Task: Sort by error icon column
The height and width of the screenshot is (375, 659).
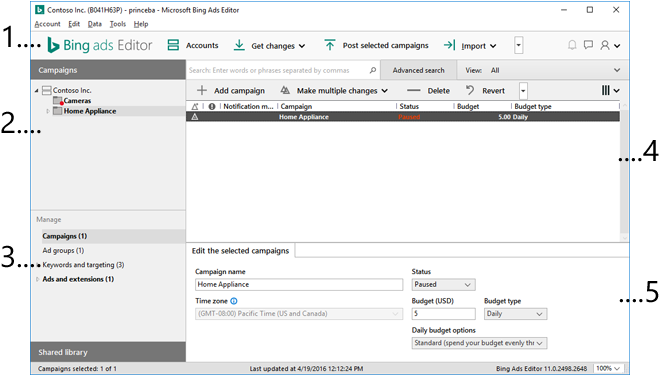Action: 212,106
